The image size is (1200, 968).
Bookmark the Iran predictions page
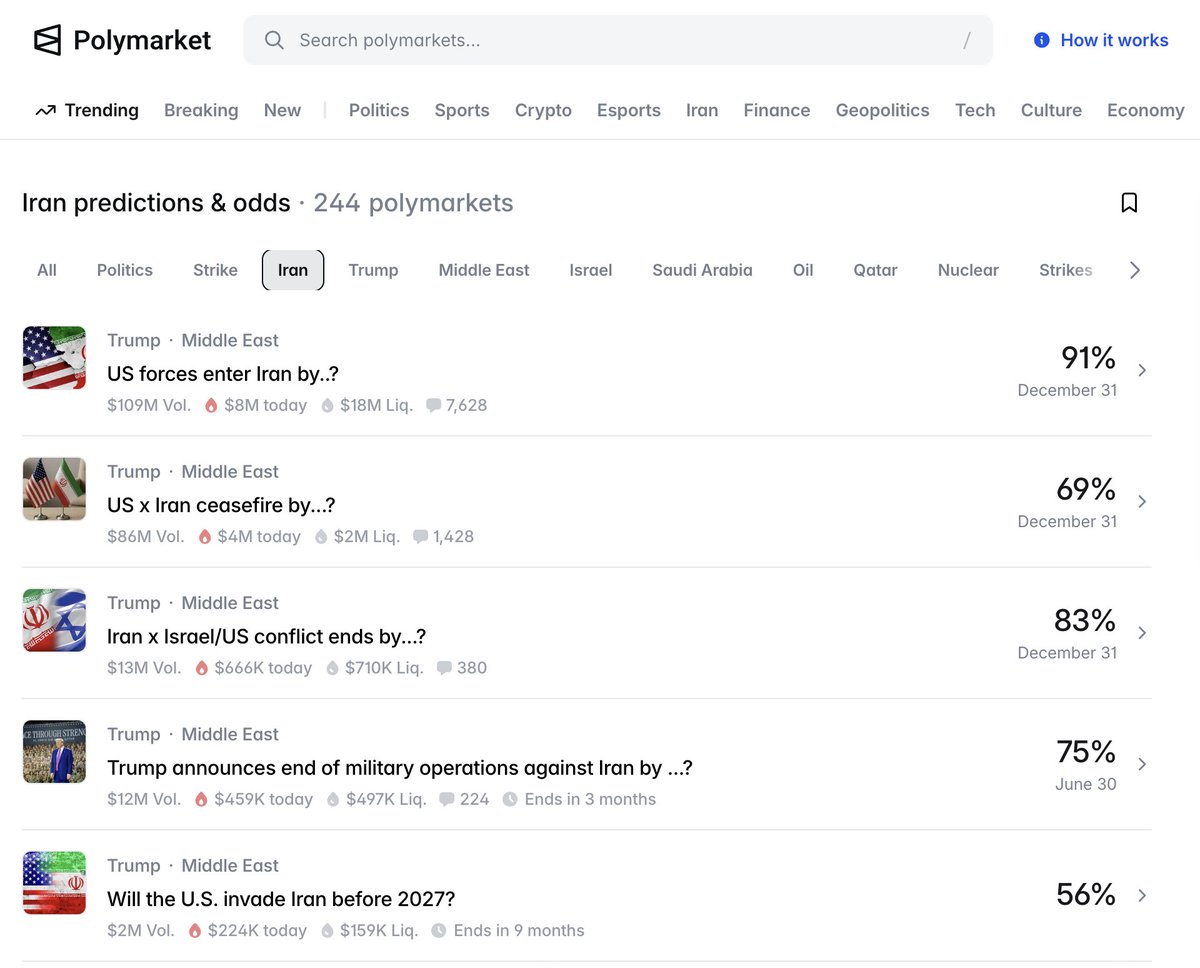[x=1129, y=203]
